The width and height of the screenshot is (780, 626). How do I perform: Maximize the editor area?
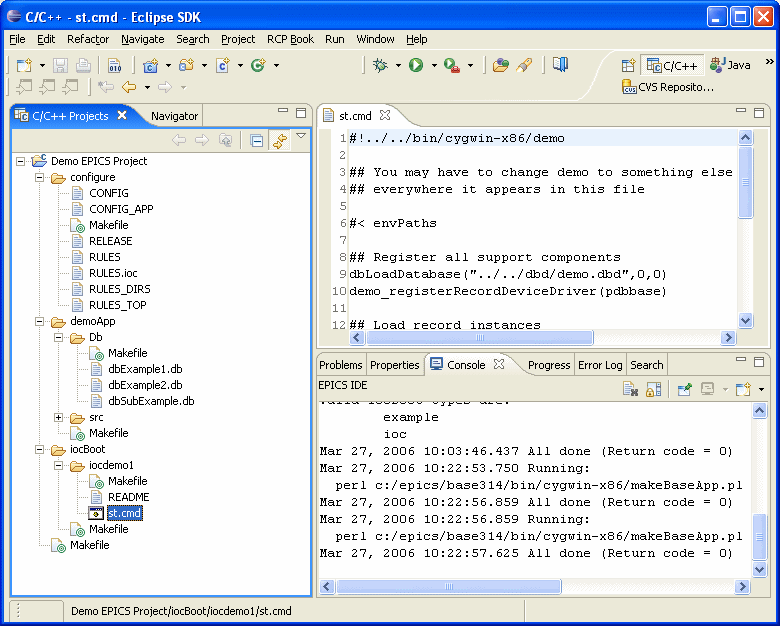(759, 113)
